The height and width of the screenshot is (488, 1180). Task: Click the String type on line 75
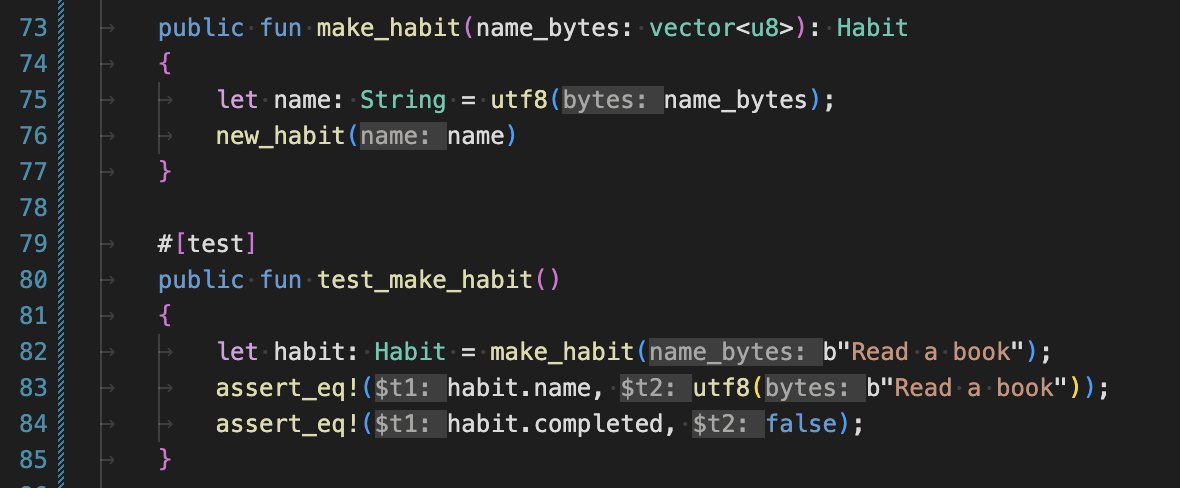[x=403, y=100]
